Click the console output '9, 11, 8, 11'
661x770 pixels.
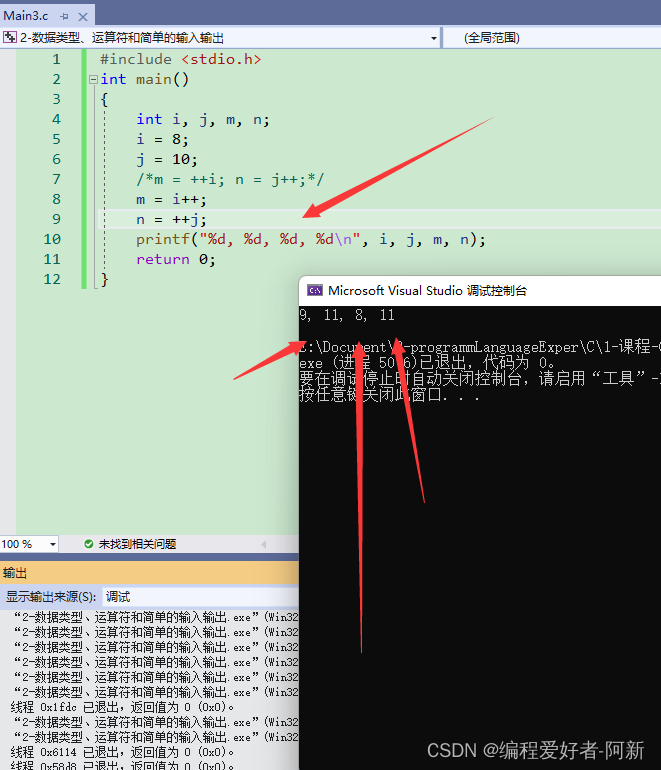pos(347,315)
